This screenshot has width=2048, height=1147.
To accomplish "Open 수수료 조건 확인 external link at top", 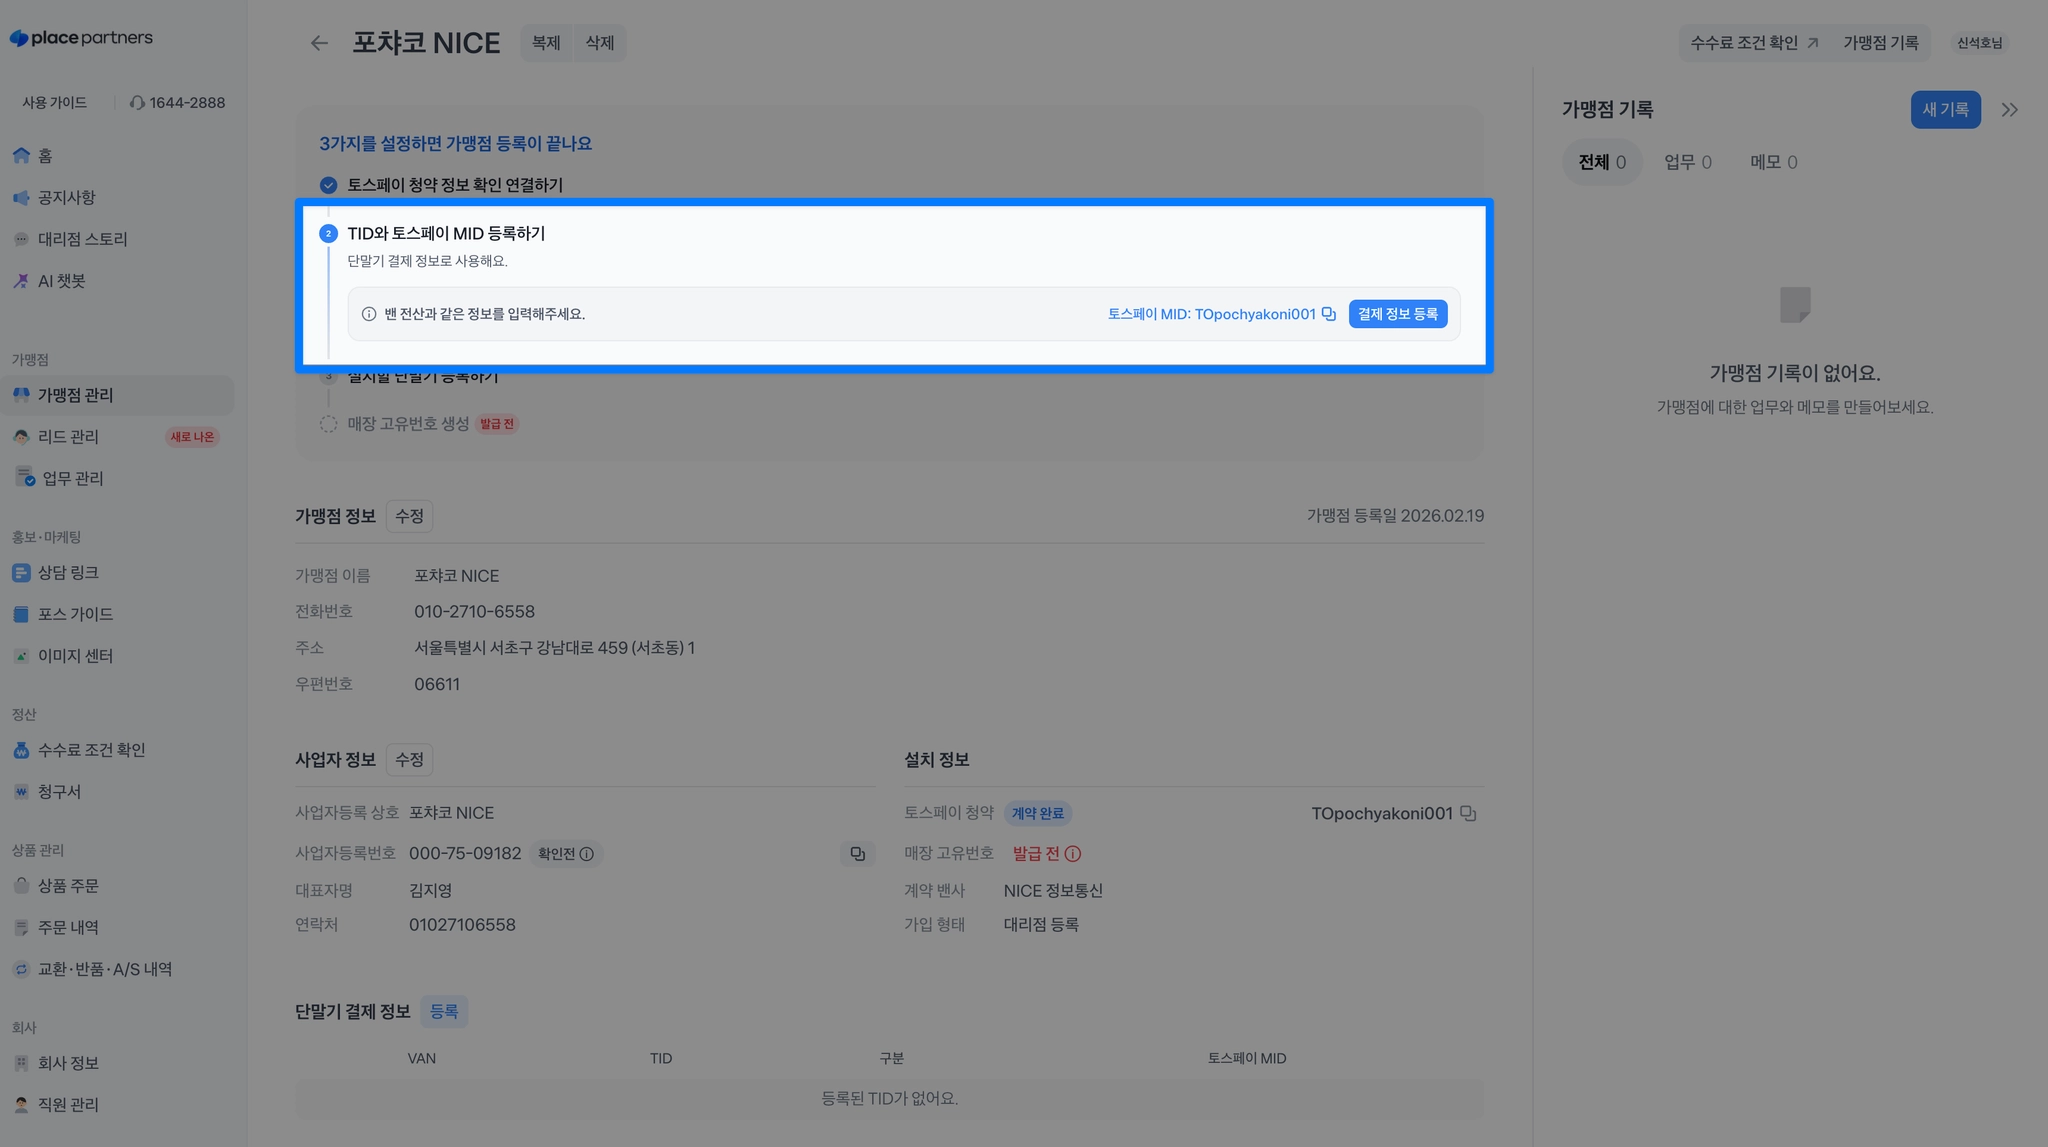I will click(x=1753, y=43).
